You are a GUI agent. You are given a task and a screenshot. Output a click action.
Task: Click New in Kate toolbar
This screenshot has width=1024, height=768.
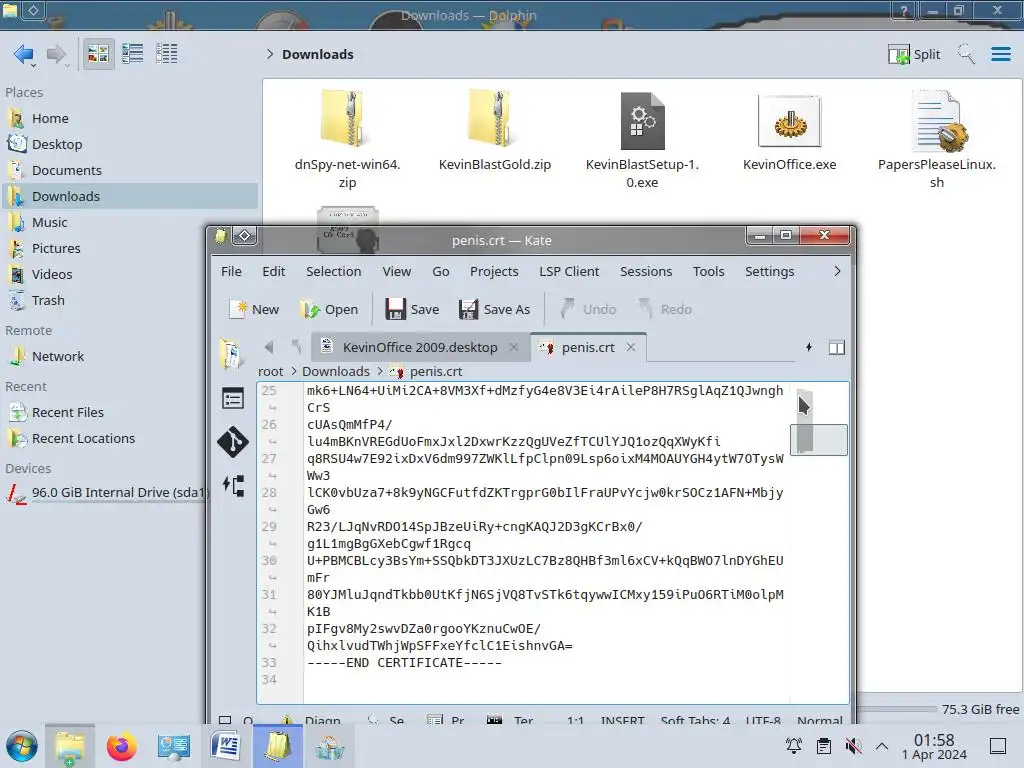point(255,310)
